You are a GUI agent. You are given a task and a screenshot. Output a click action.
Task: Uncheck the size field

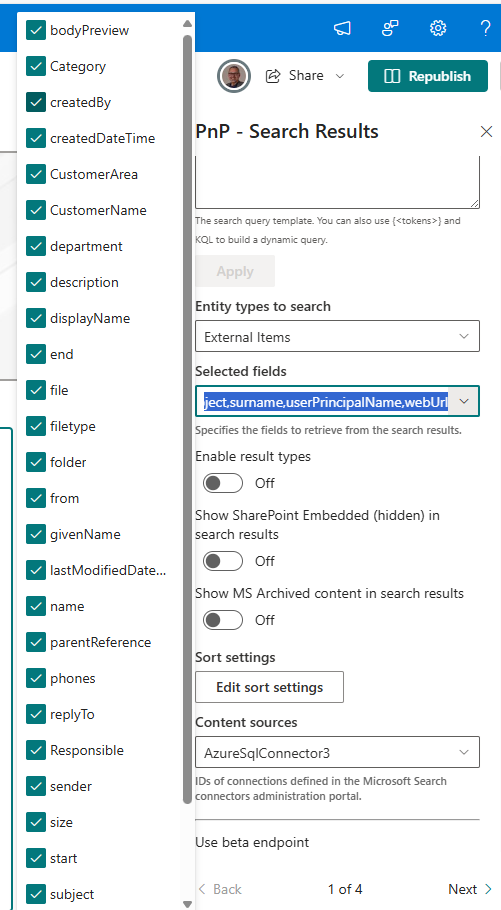(36, 822)
